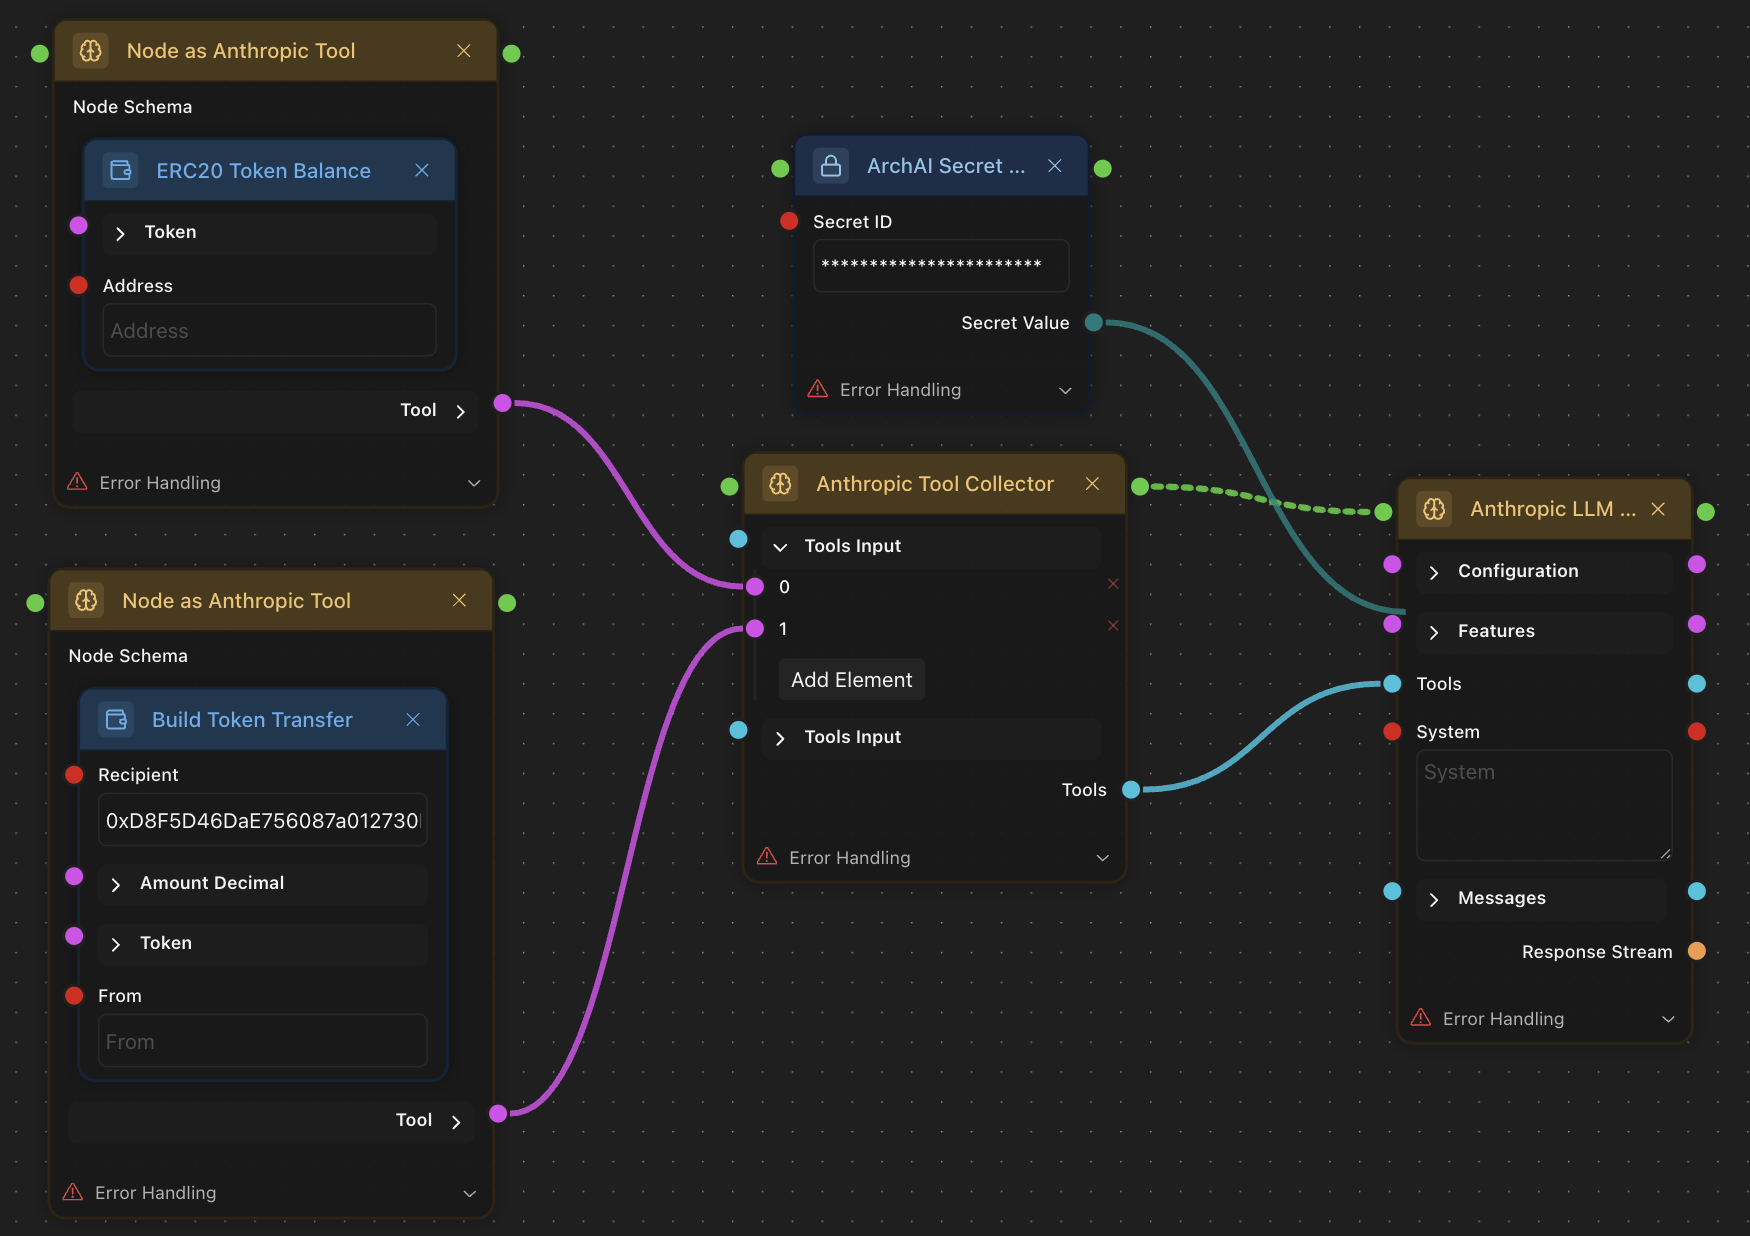Expand the Token field in ERC20 Token Balance

pyautogui.click(x=121, y=233)
